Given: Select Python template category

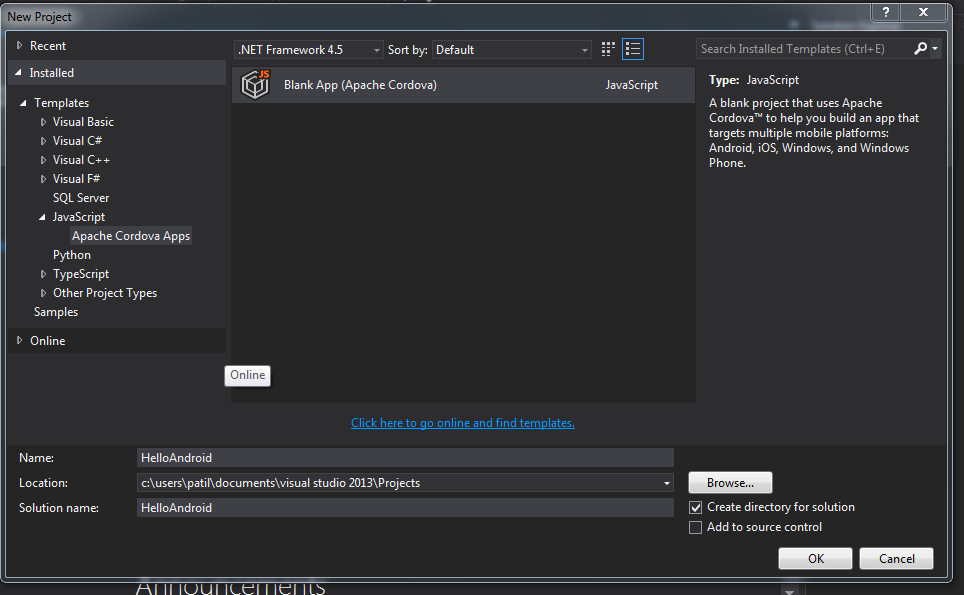Looking at the screenshot, I should click(71, 255).
